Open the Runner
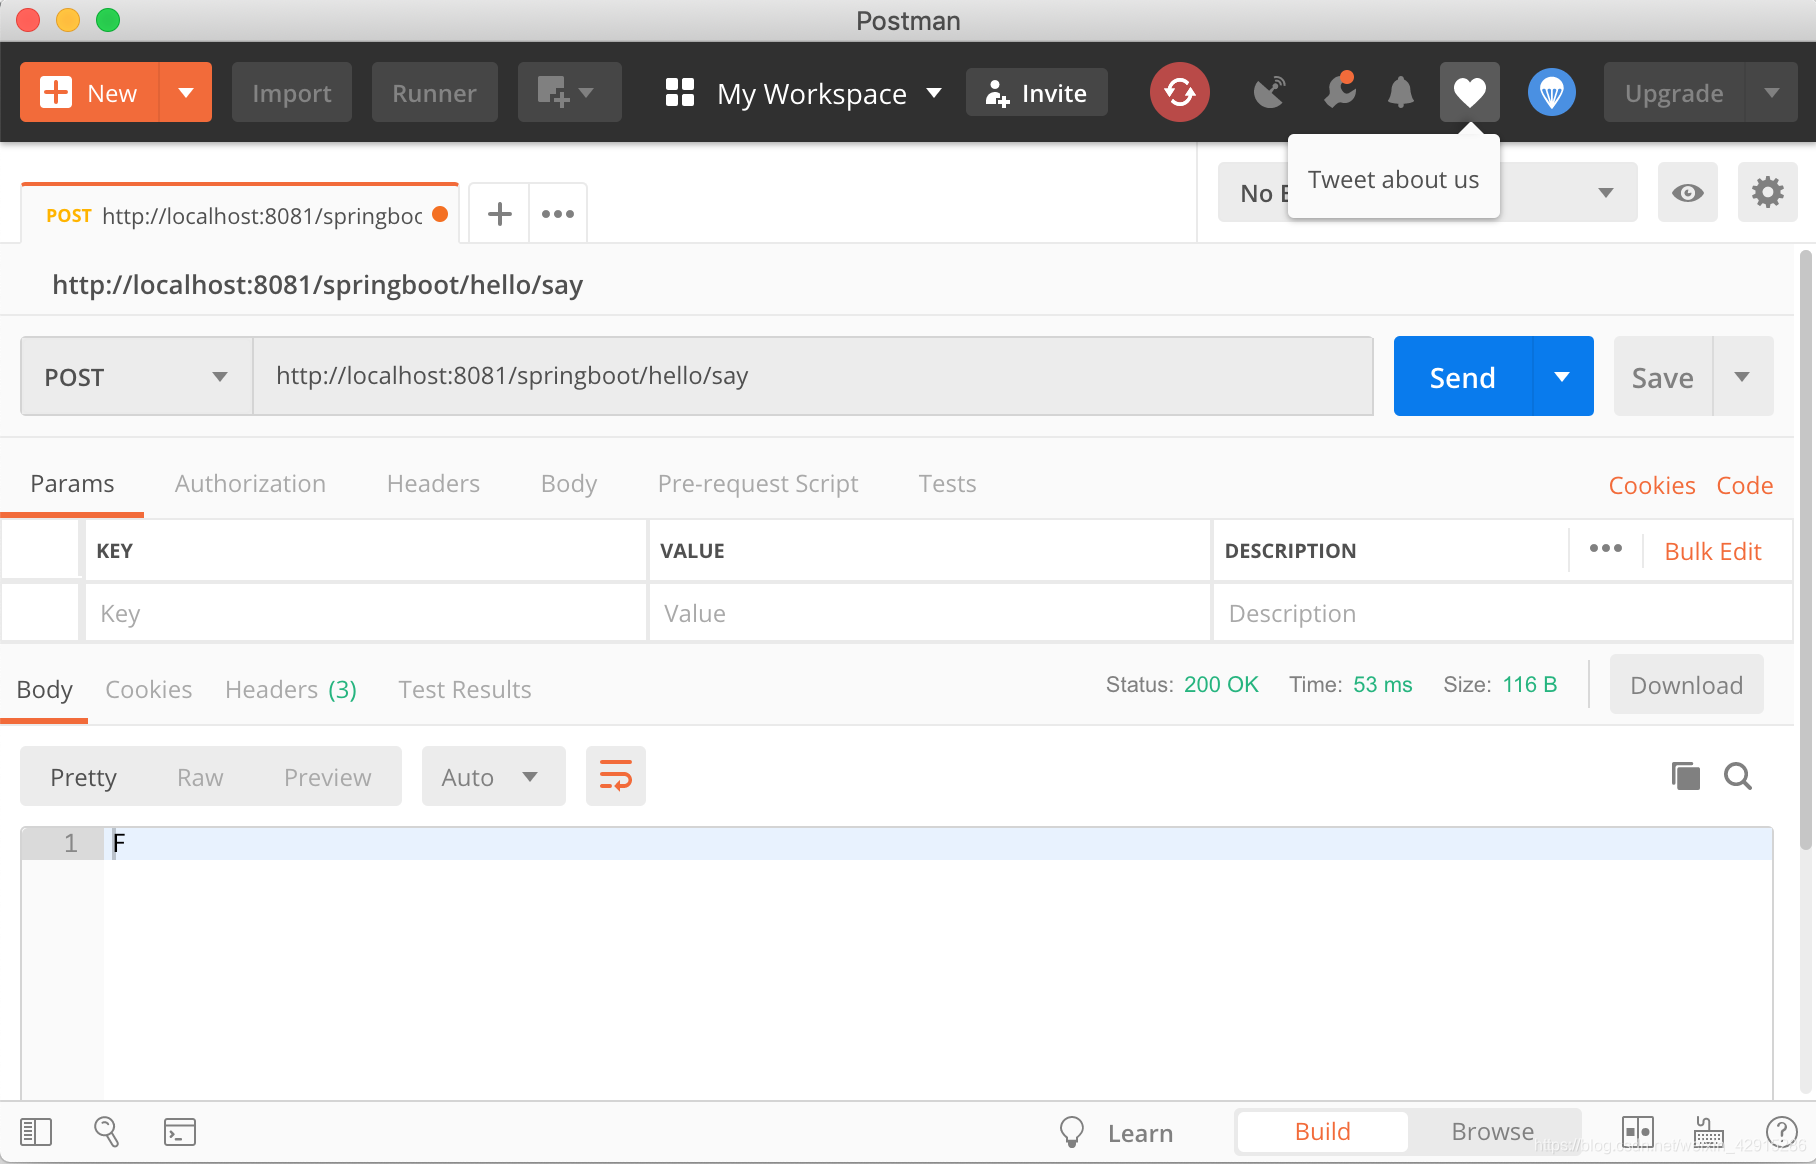The image size is (1816, 1164). coord(434,92)
